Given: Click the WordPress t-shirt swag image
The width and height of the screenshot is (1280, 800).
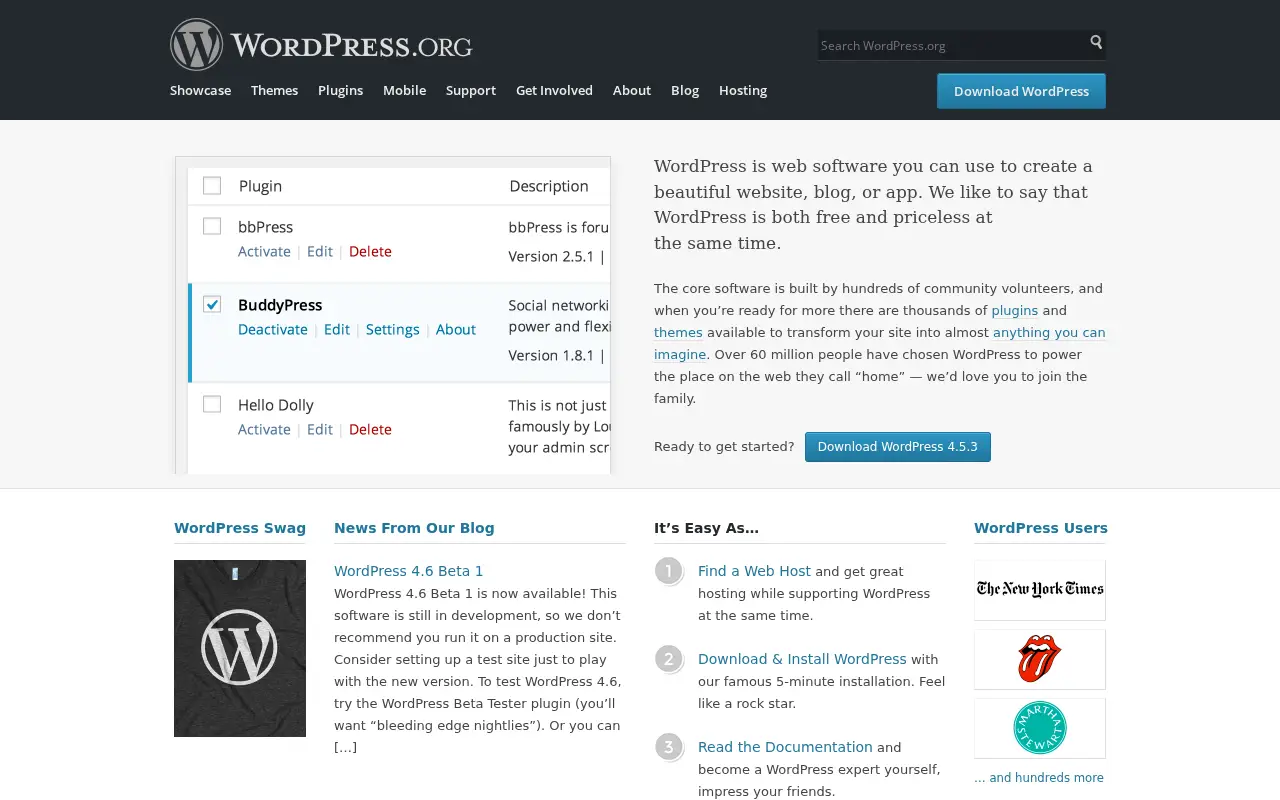Looking at the screenshot, I should click(x=240, y=648).
